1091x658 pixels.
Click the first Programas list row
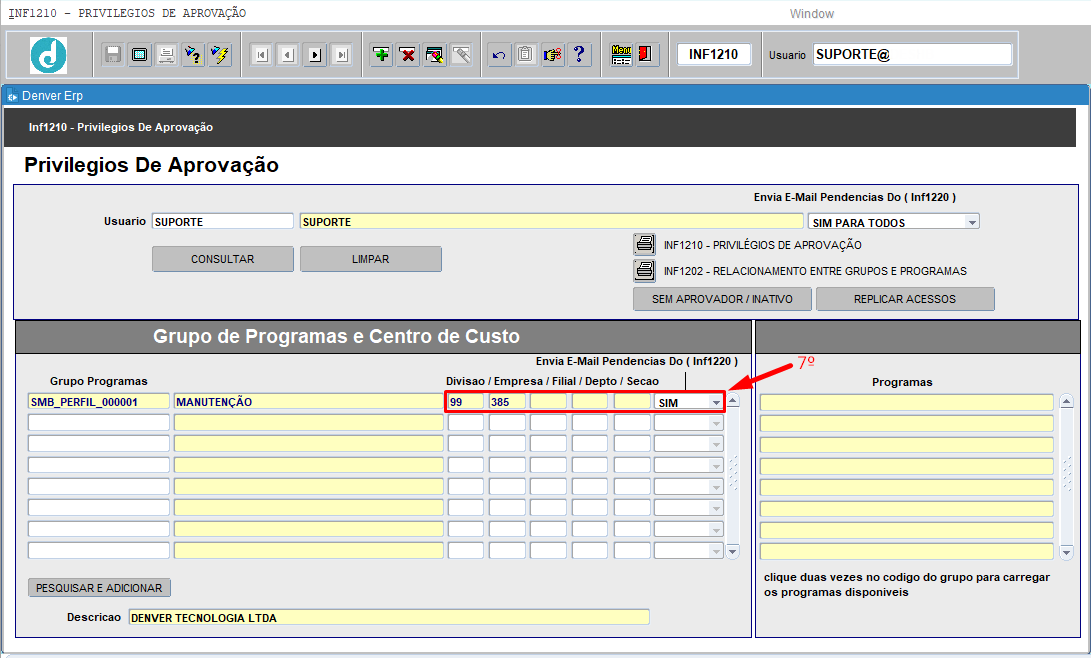(907, 402)
